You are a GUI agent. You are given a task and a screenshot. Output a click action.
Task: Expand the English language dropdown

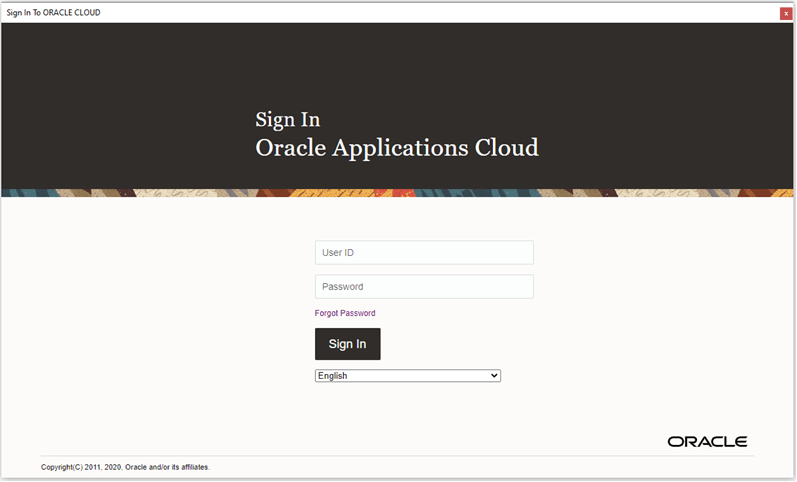pos(408,376)
